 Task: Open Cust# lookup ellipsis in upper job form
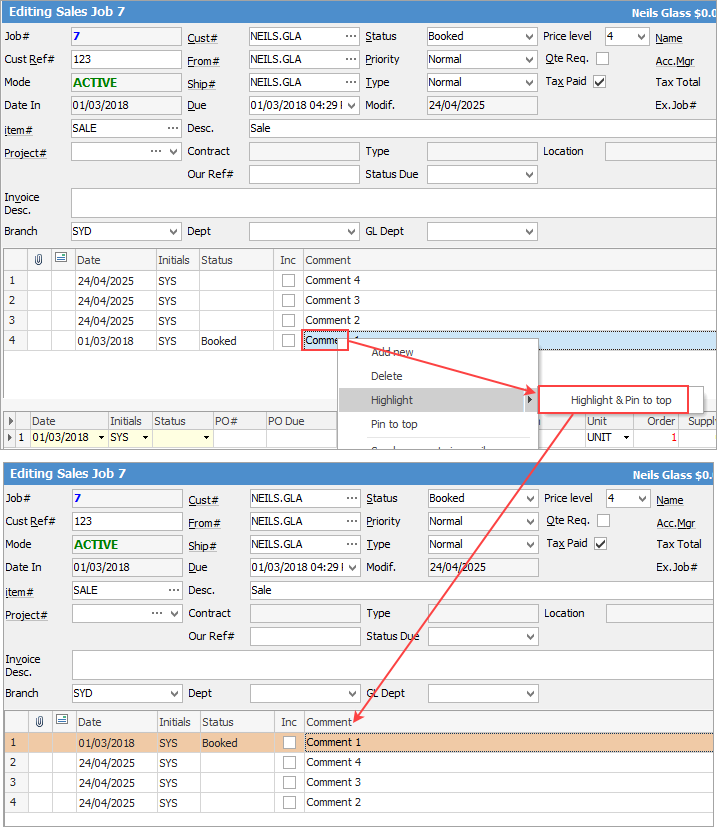[350, 36]
